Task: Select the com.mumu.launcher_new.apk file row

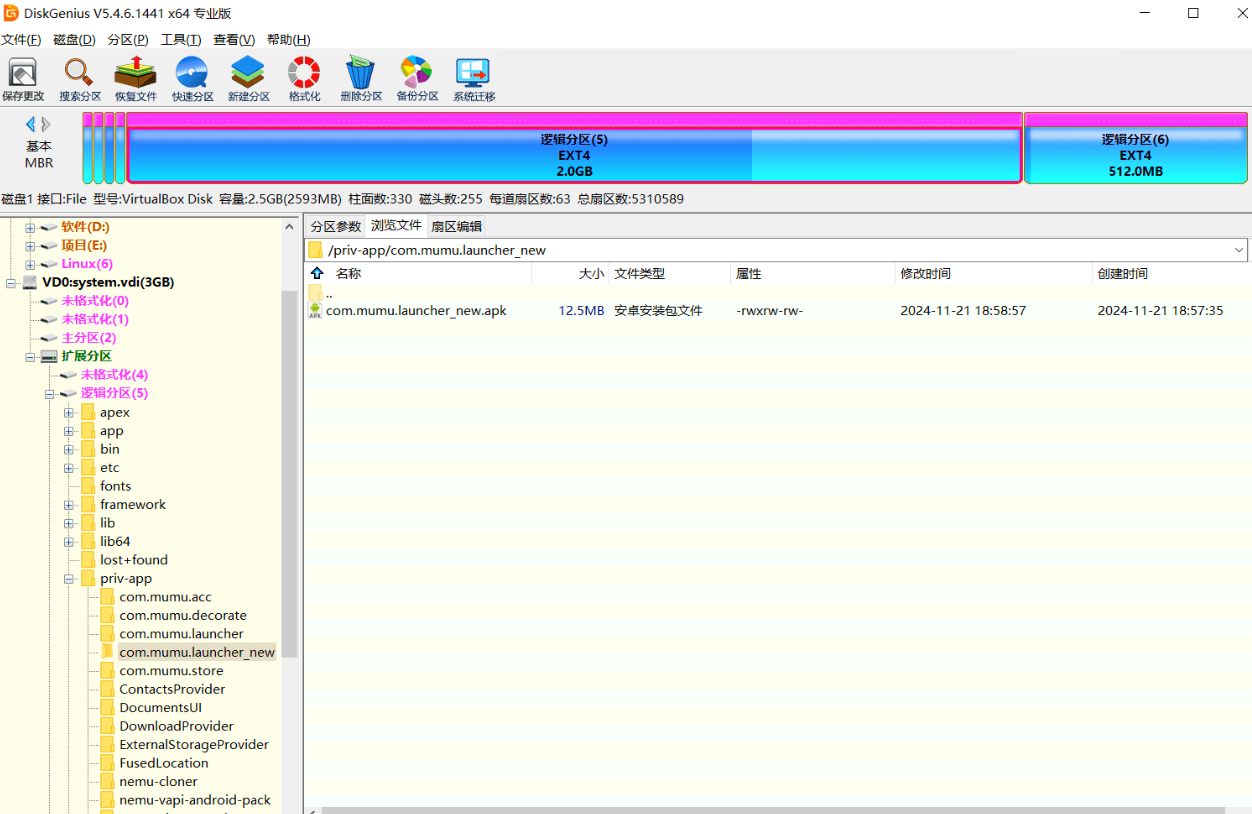Action: point(777,311)
